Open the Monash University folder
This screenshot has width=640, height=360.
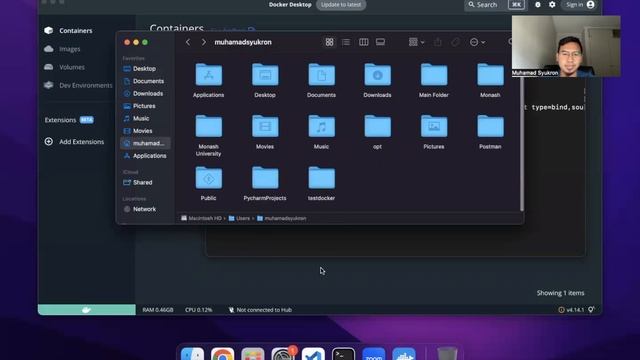[209, 126]
